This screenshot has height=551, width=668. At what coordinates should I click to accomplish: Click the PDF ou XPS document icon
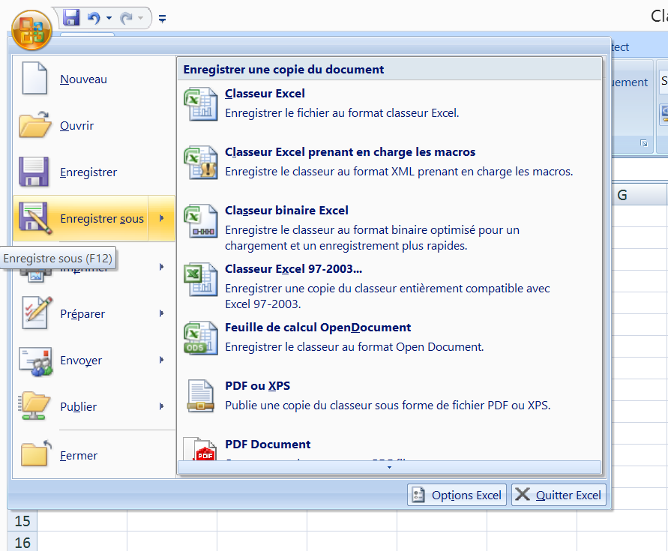click(201, 396)
